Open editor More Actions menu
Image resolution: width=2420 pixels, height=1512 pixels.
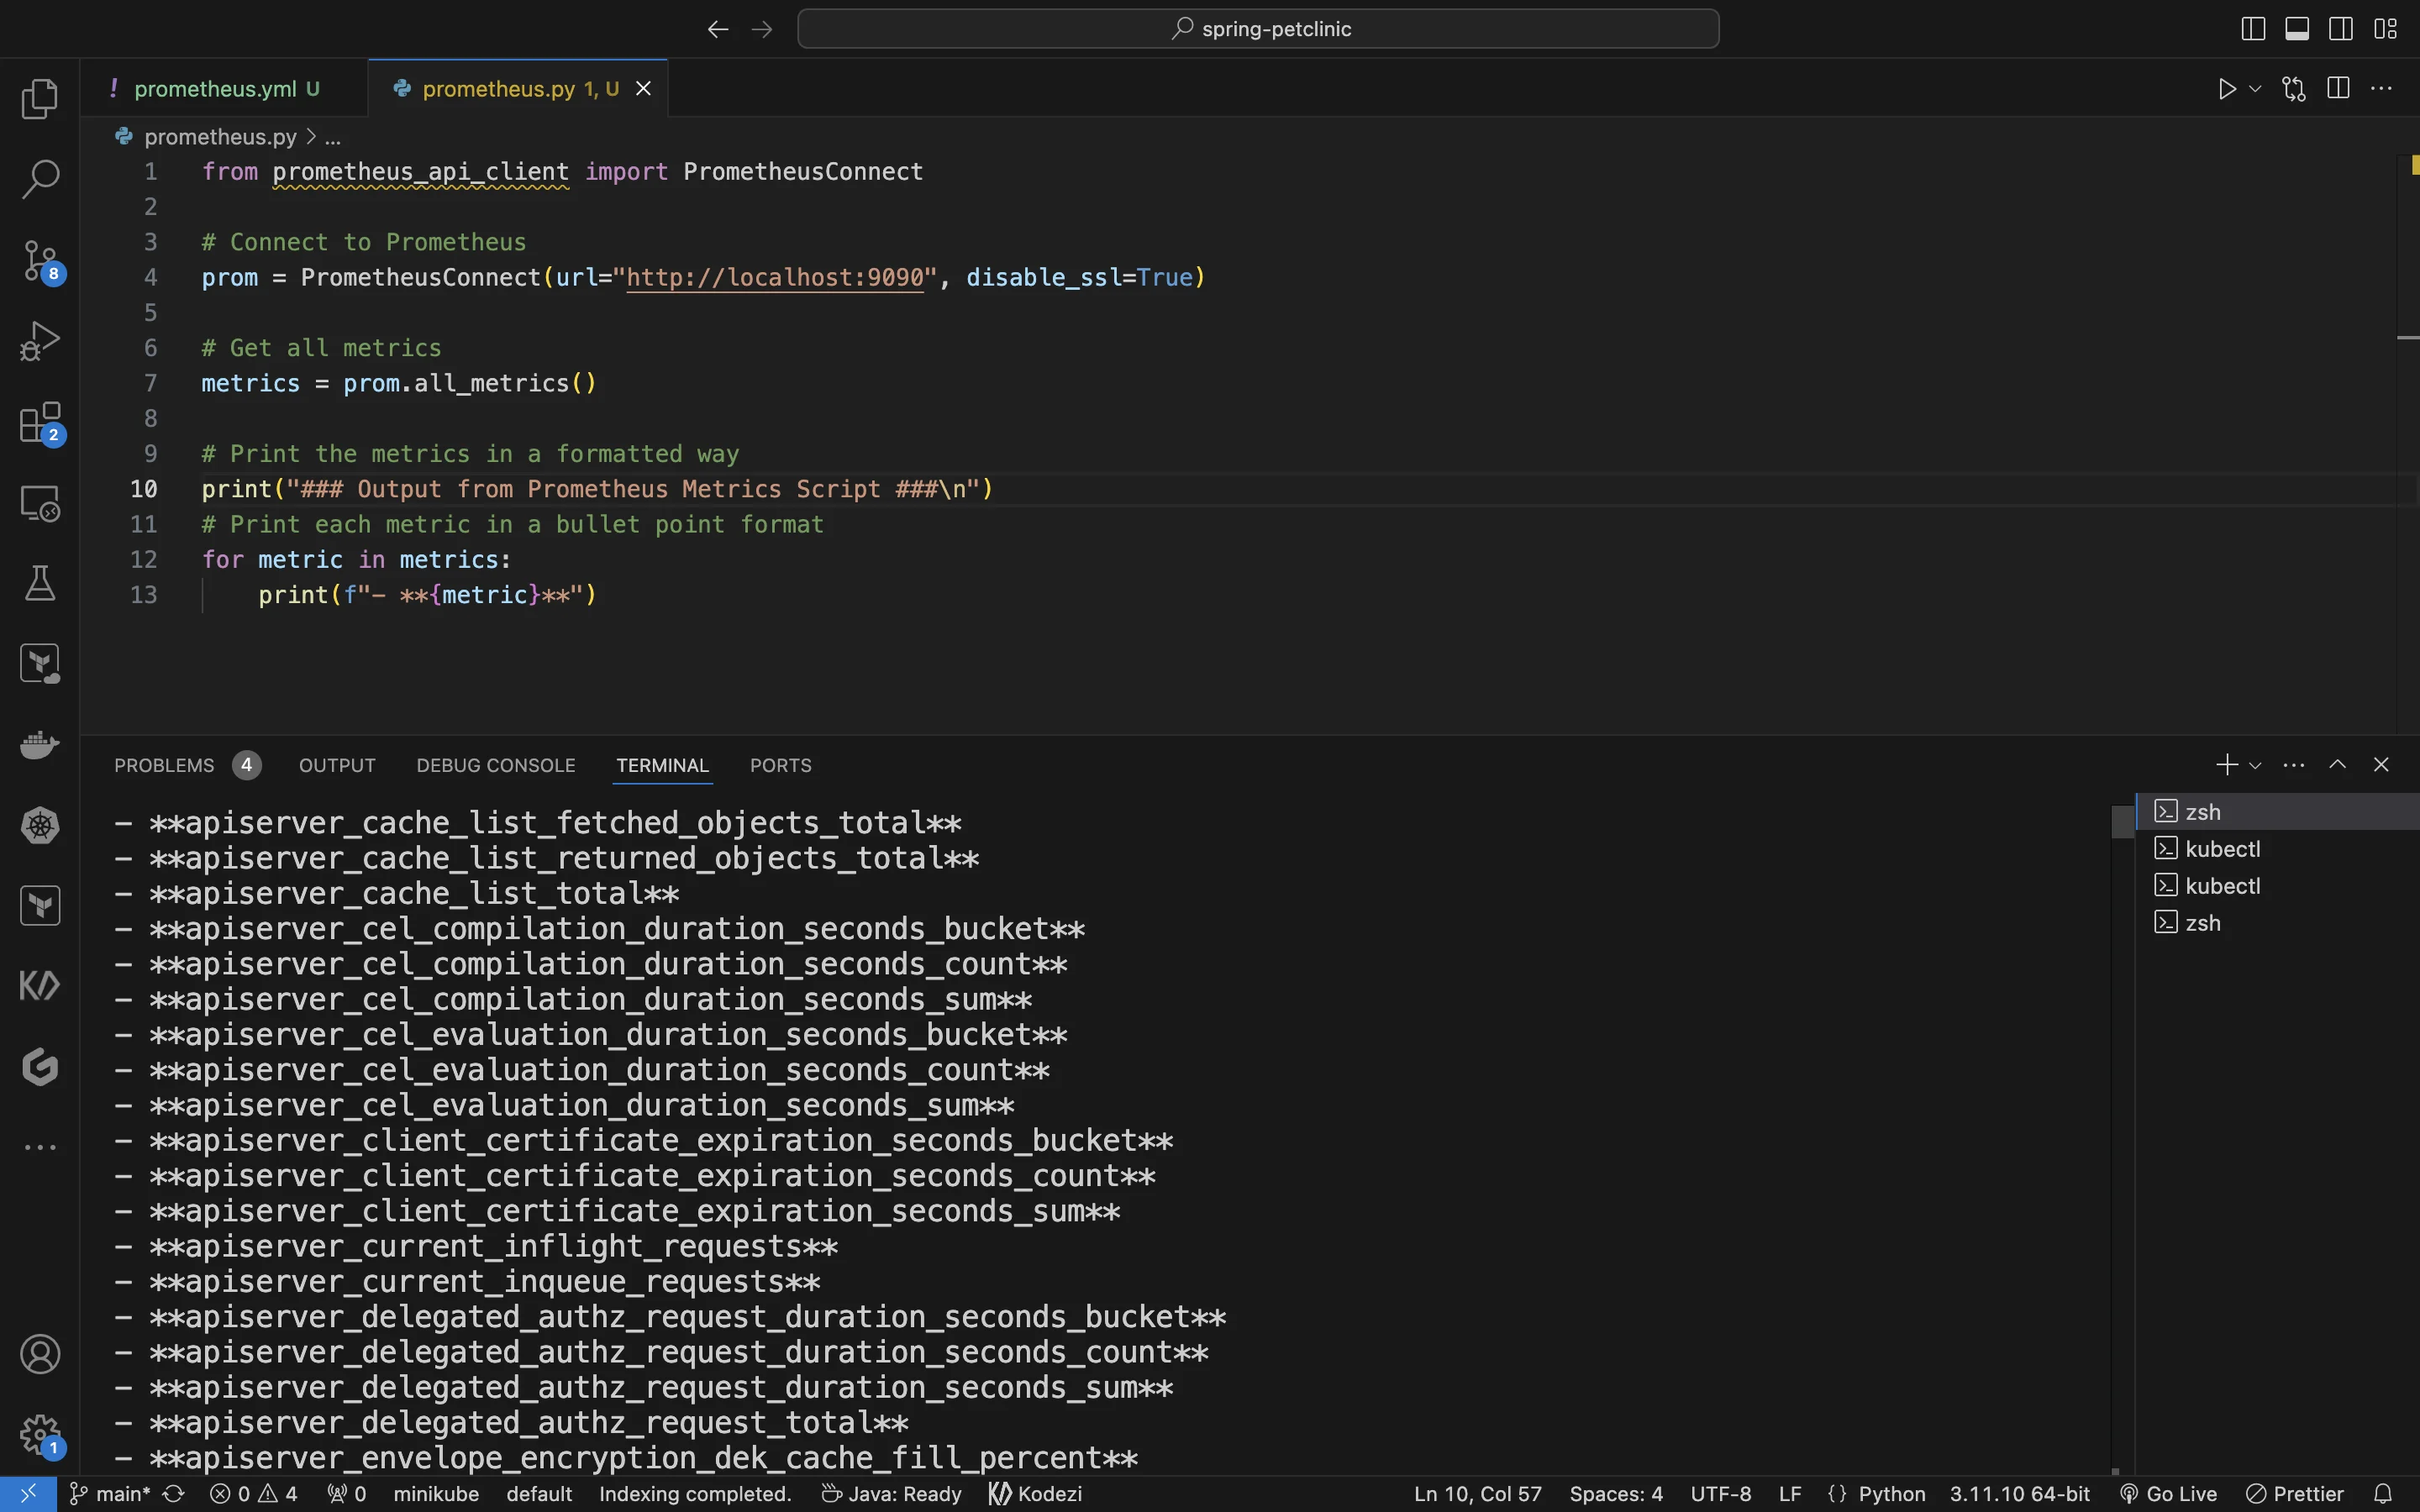coord(2382,89)
